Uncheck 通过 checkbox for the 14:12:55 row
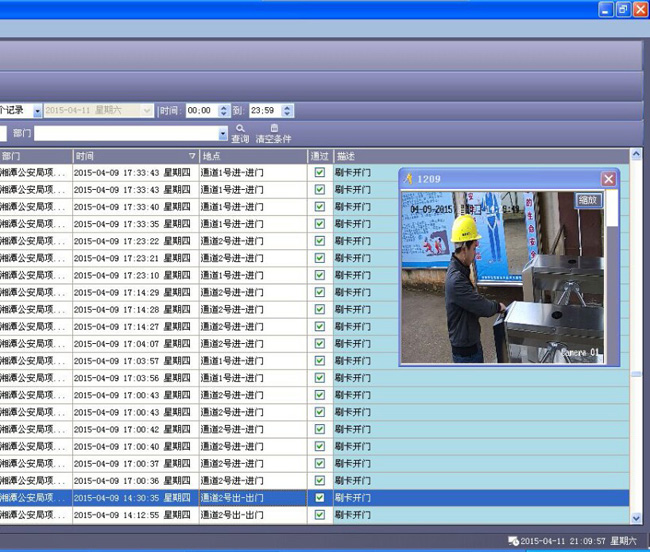Screen dimensions: 650x552 [x=320, y=515]
